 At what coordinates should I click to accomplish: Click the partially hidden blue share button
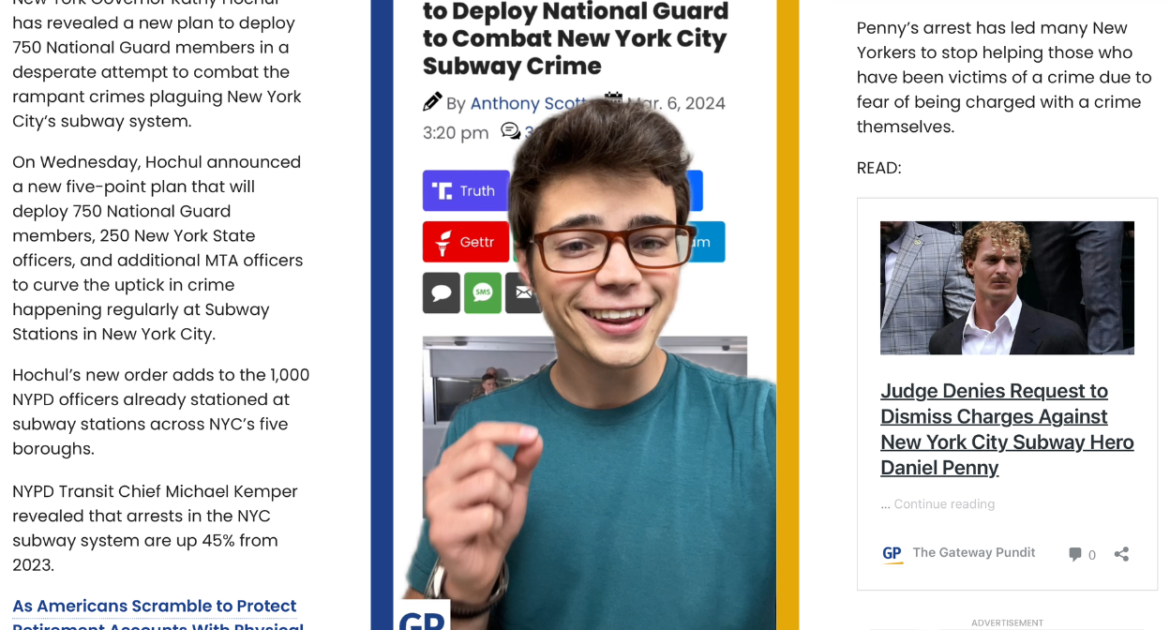[694, 190]
